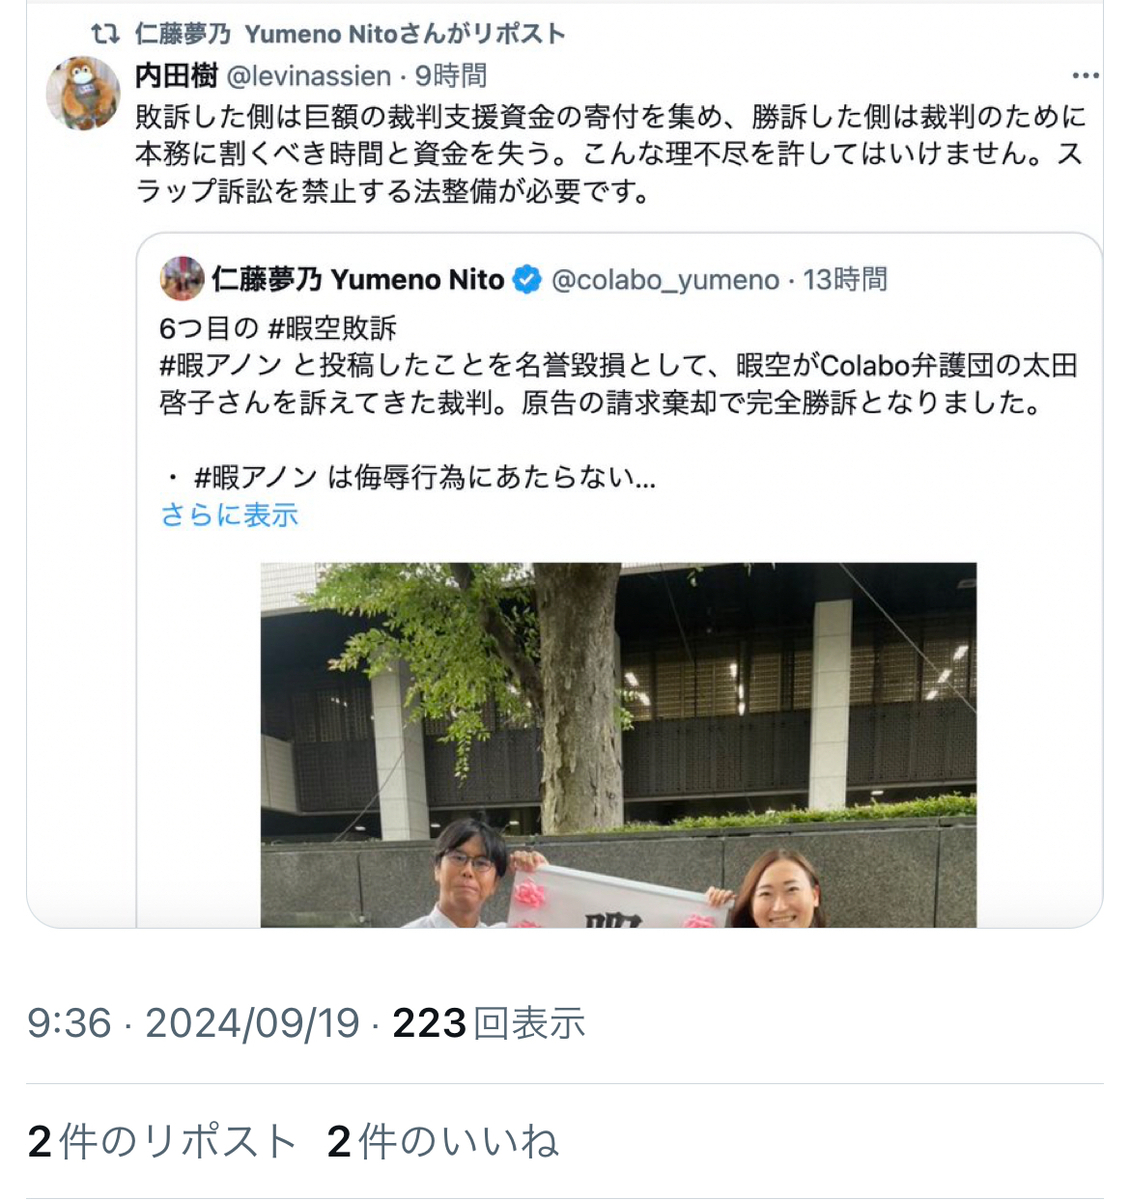1130x1200 pixels.
Task: Open the @levinassien handle
Action: [x=309, y=76]
